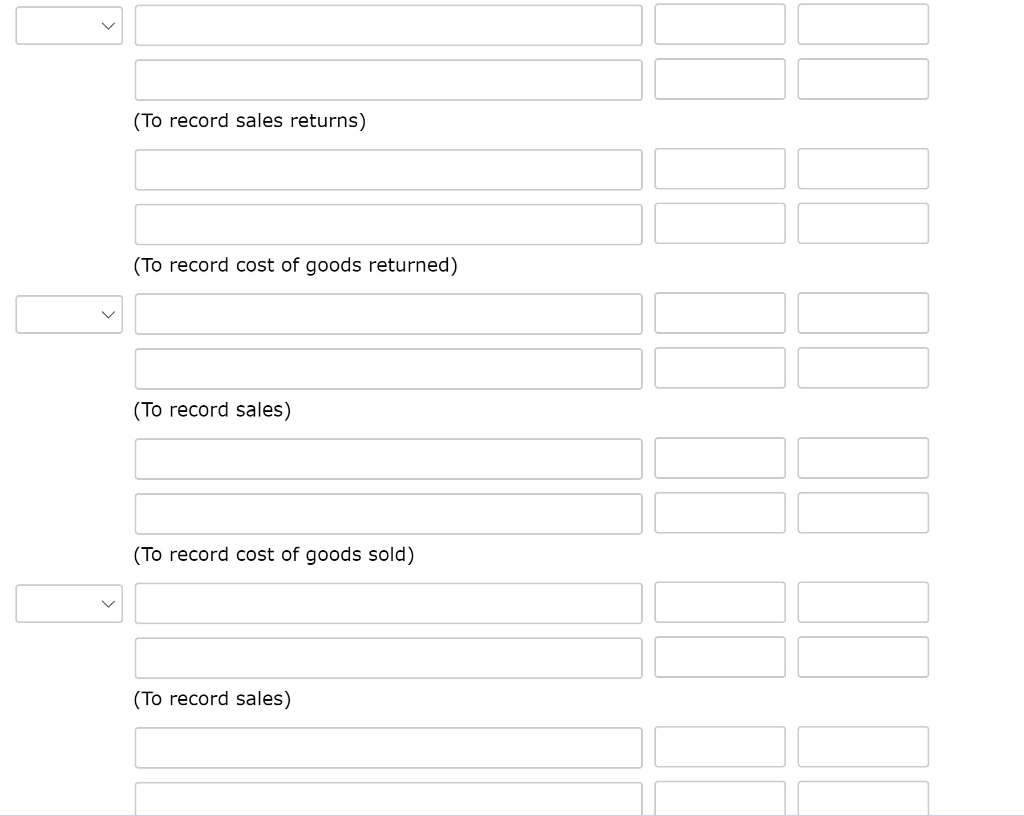Viewport: 1024px width, 816px height.
Task: Click the credit field in the second sales returns row
Action: coord(863,79)
